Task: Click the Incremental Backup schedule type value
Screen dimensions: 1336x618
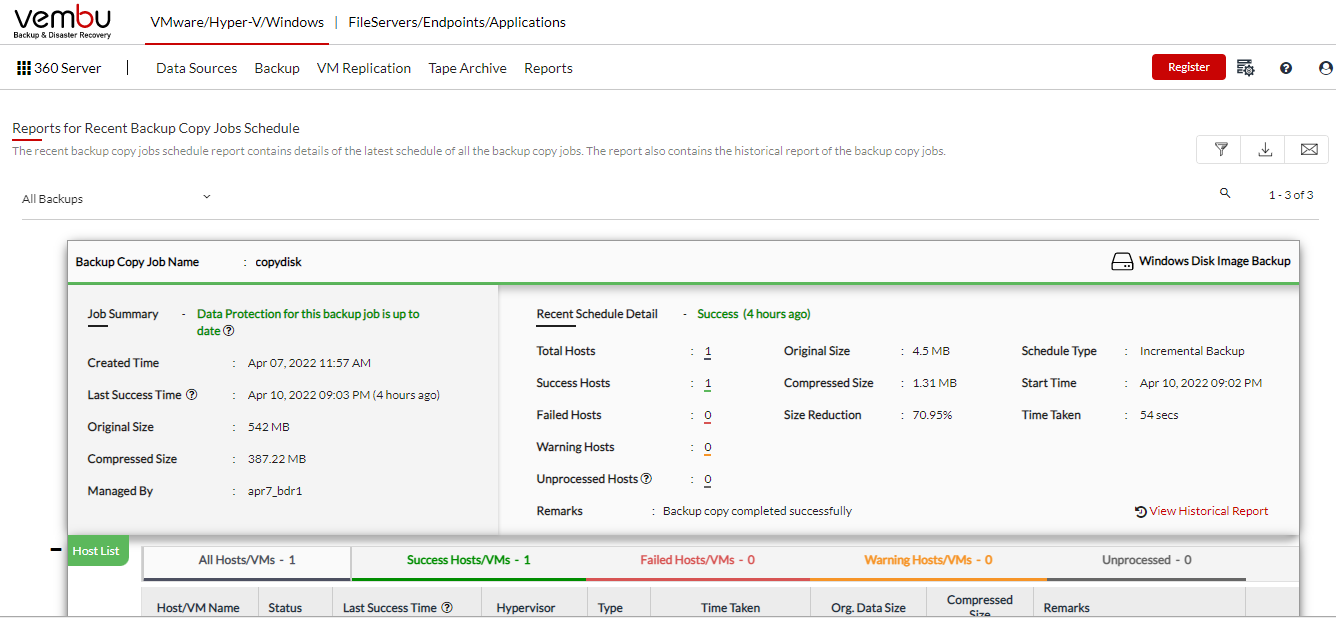Action: click(1192, 351)
